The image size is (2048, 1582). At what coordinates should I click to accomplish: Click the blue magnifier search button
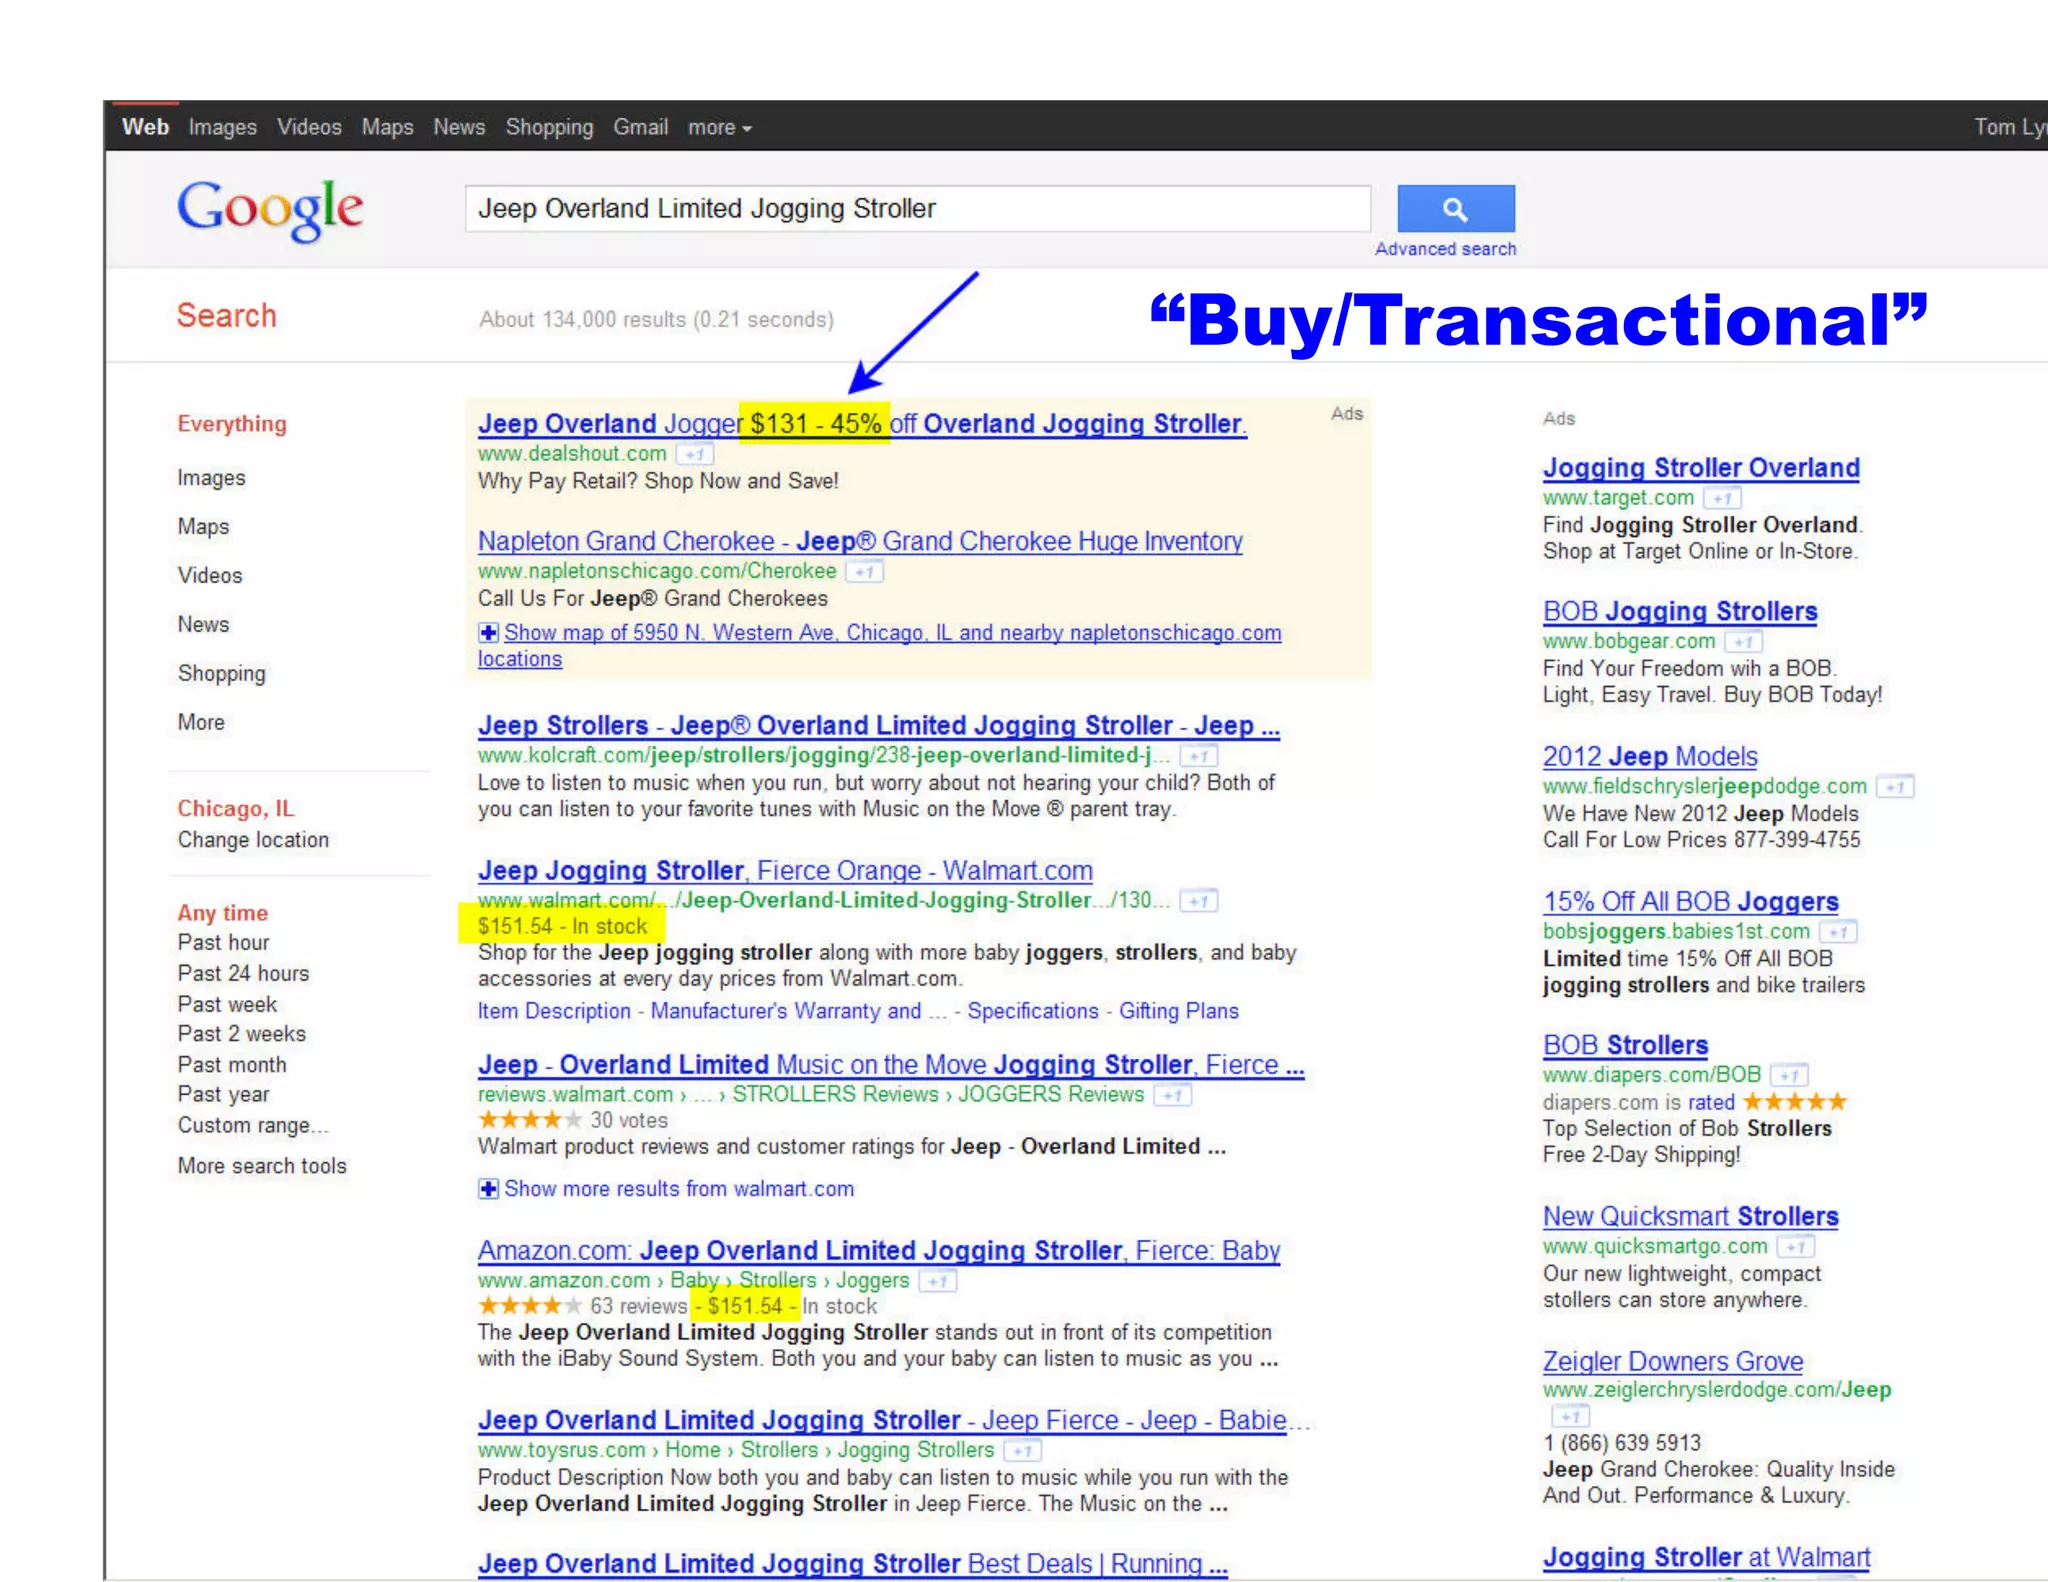click(1455, 209)
